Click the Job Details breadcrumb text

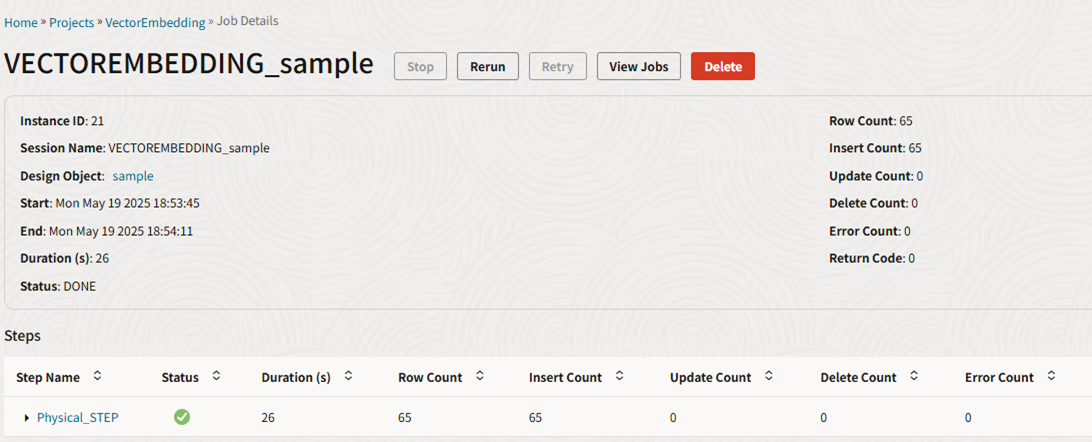pyautogui.click(x=247, y=22)
